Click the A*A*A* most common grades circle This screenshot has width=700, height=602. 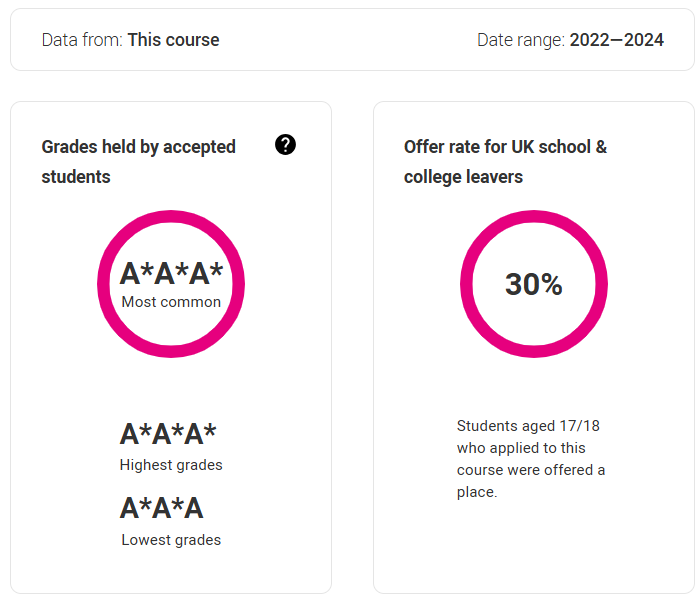click(x=171, y=284)
